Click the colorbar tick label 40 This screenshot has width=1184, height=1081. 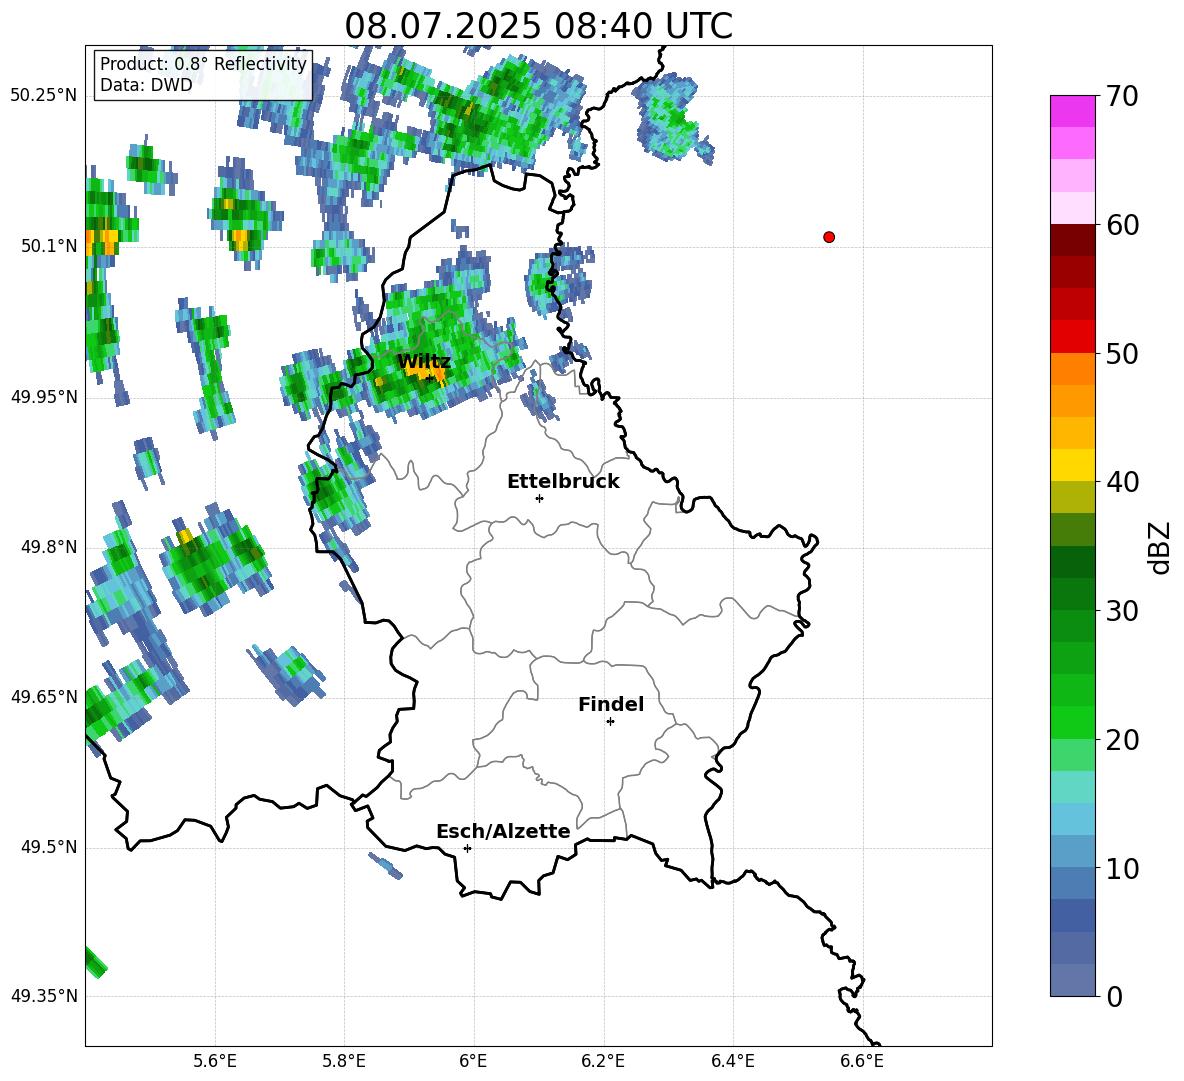[1121, 482]
